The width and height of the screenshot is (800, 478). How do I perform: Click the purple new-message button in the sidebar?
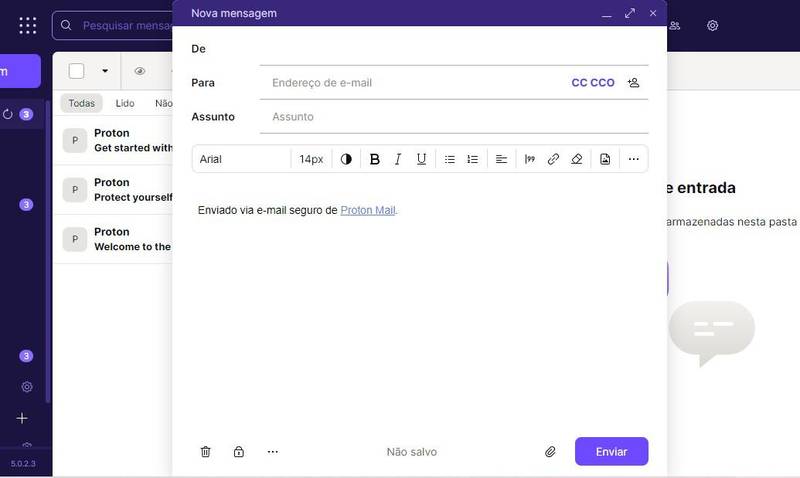point(19,71)
